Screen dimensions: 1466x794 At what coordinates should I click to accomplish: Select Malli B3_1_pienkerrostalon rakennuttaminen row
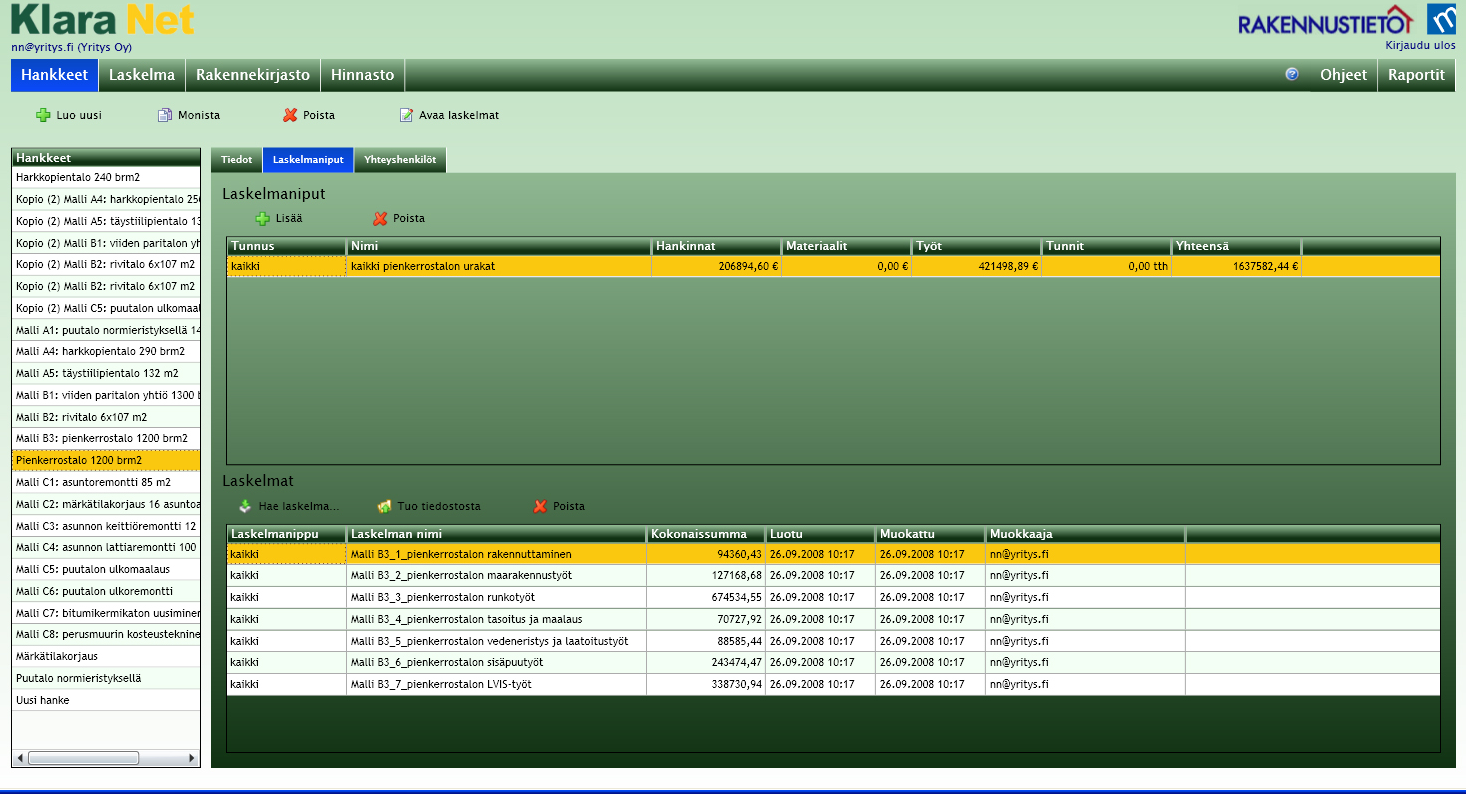833,554
